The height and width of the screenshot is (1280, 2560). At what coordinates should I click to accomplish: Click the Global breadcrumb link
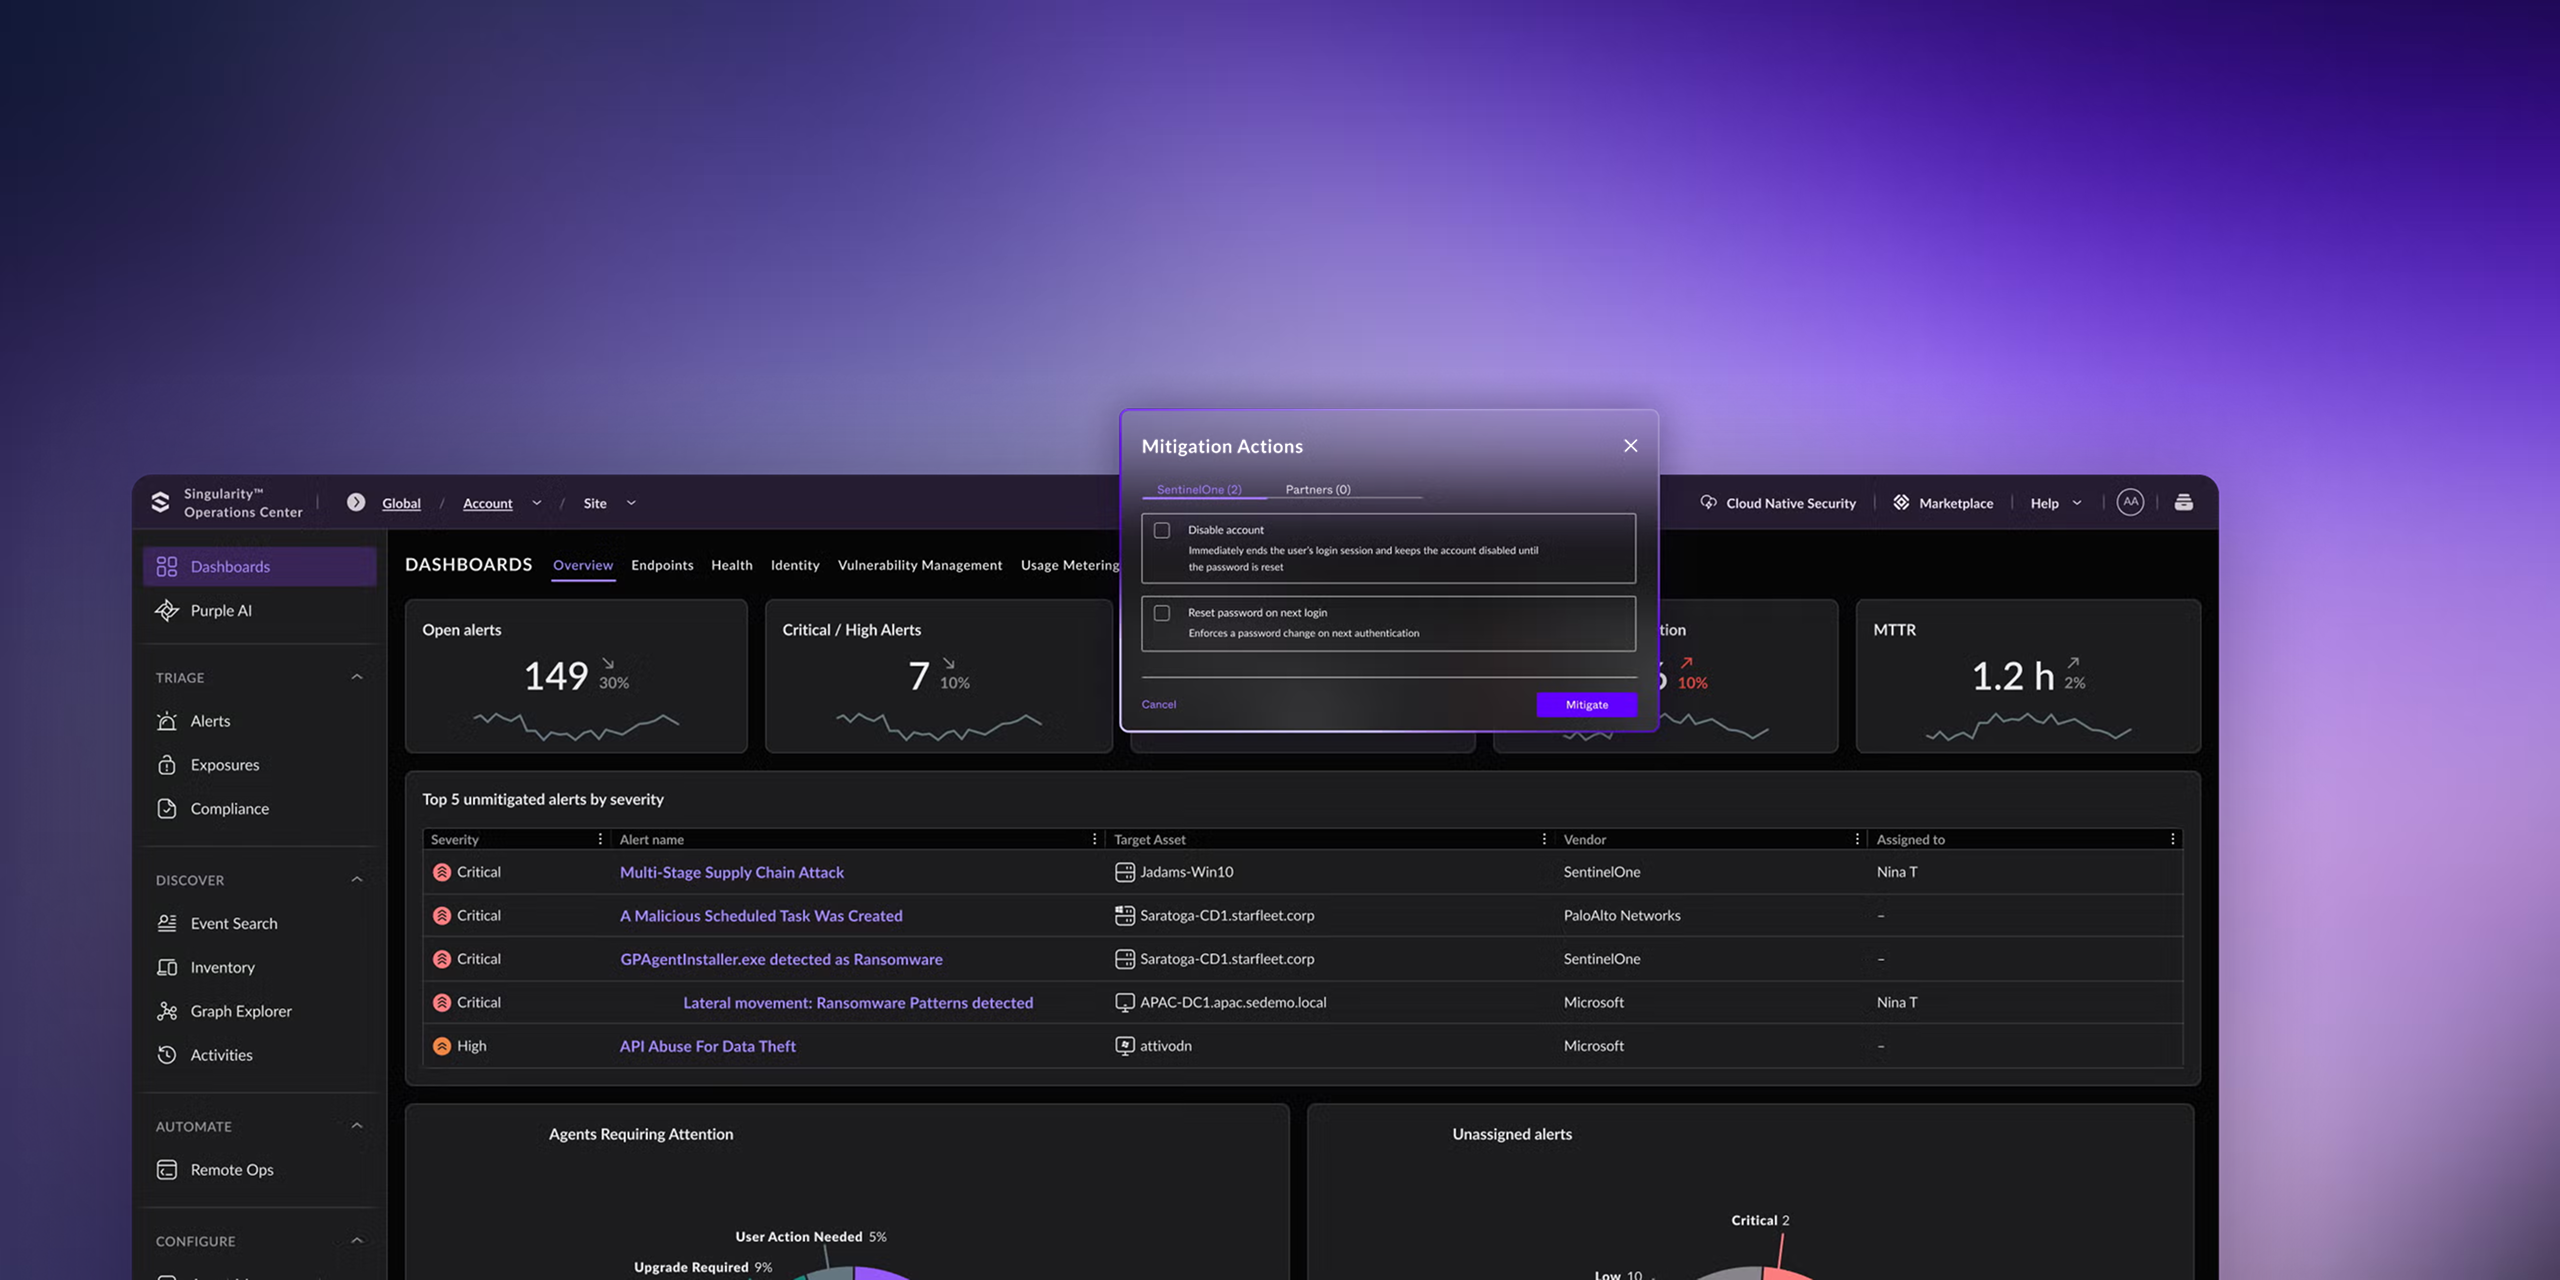[401, 503]
